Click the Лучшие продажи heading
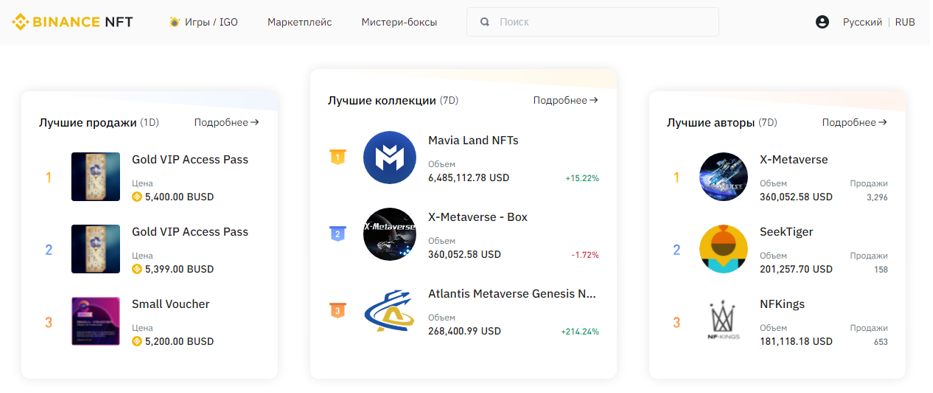Viewport: 933px width, 393px height. click(x=88, y=123)
